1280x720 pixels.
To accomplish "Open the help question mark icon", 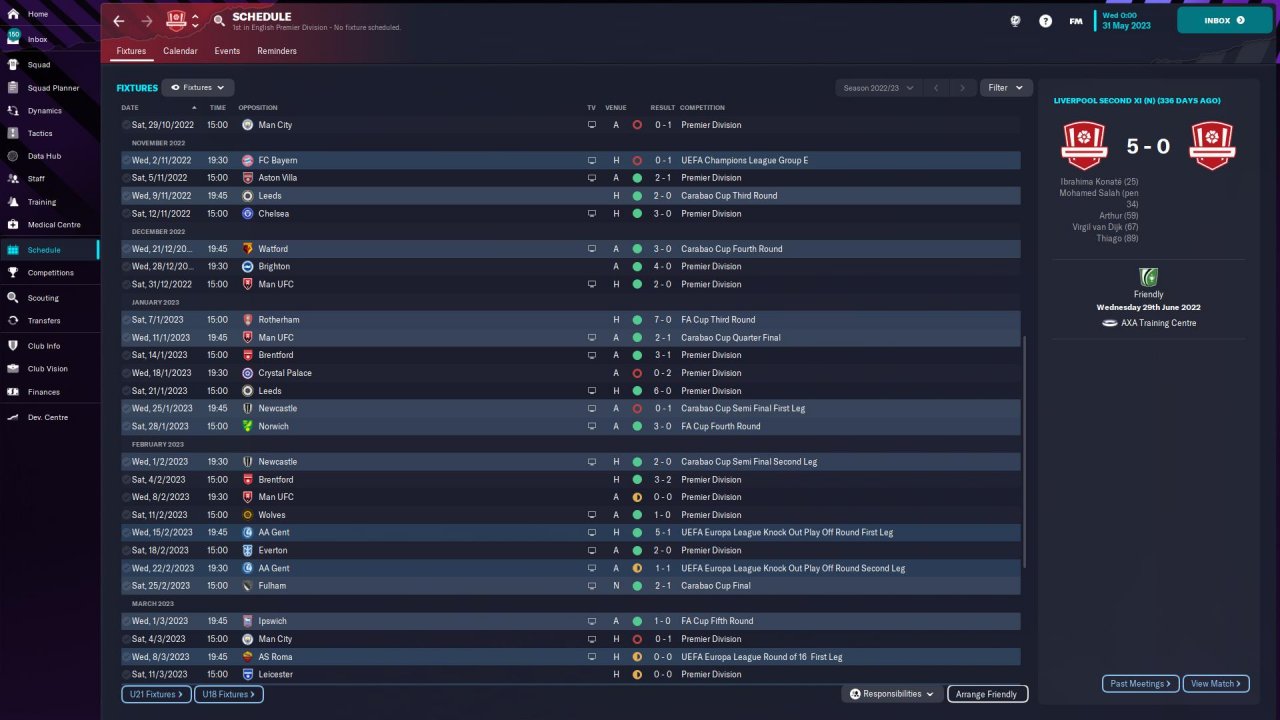I will coord(1045,21).
